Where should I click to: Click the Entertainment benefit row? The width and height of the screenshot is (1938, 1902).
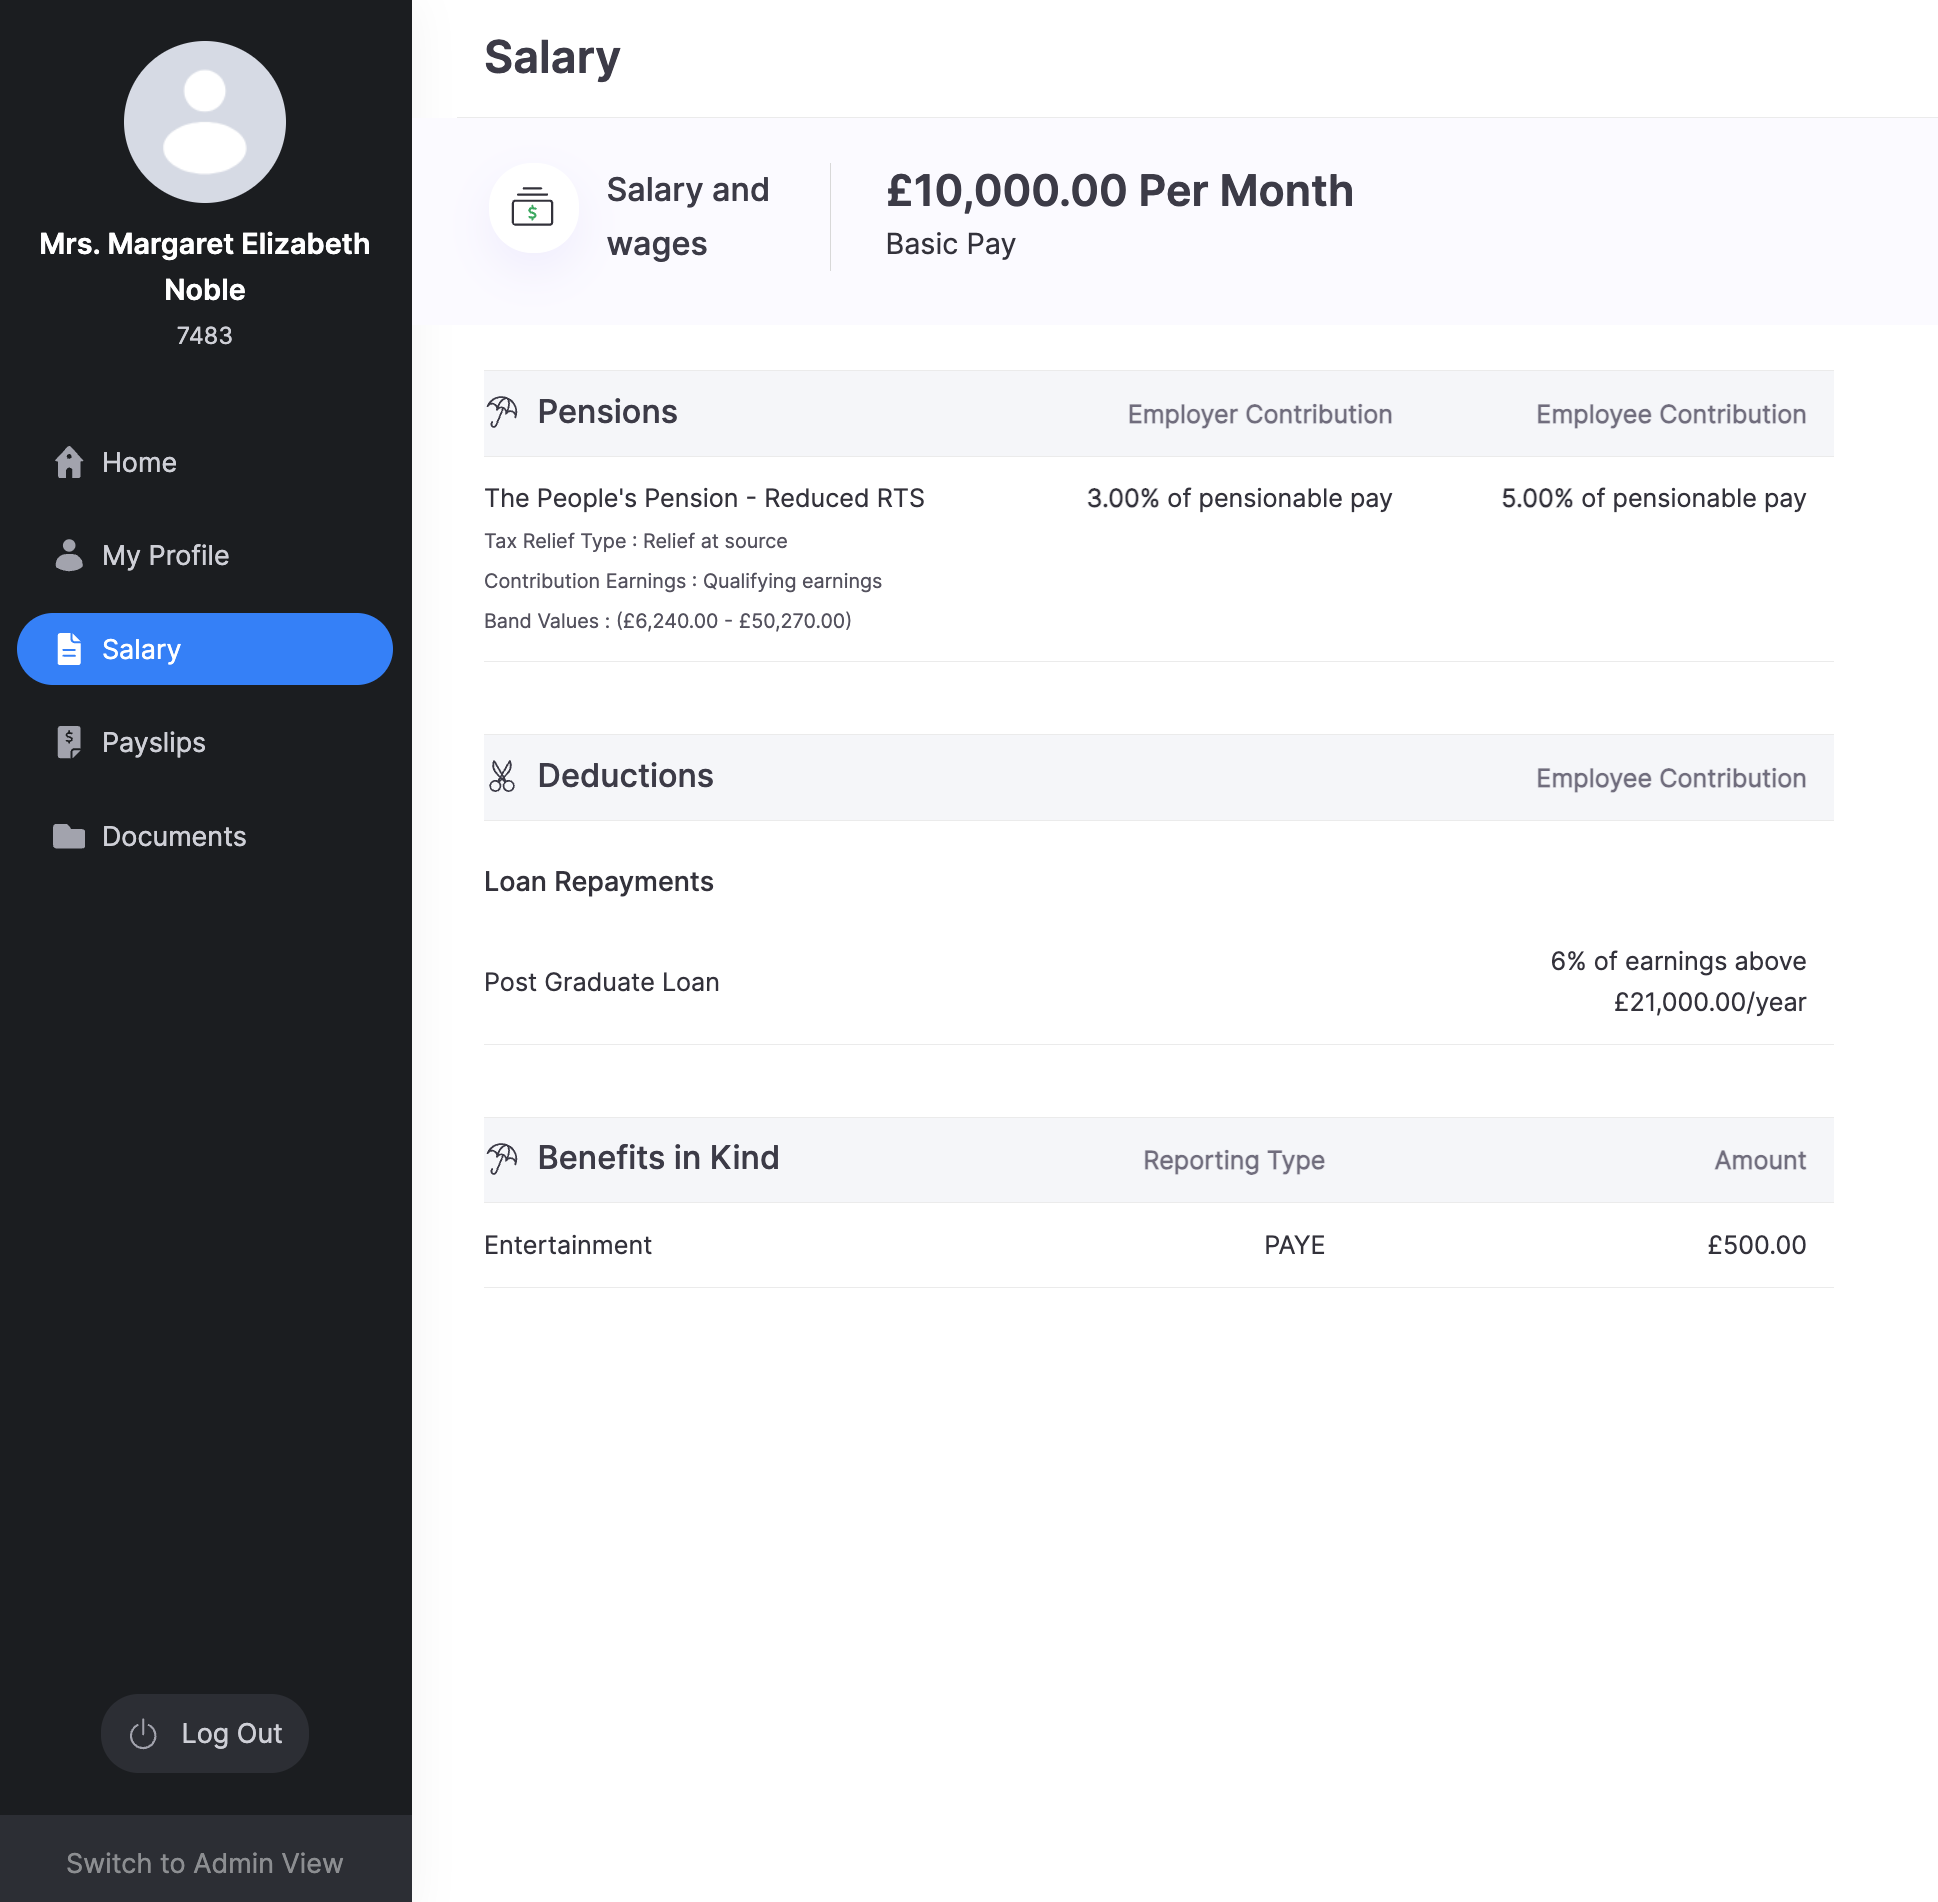tap(1159, 1245)
